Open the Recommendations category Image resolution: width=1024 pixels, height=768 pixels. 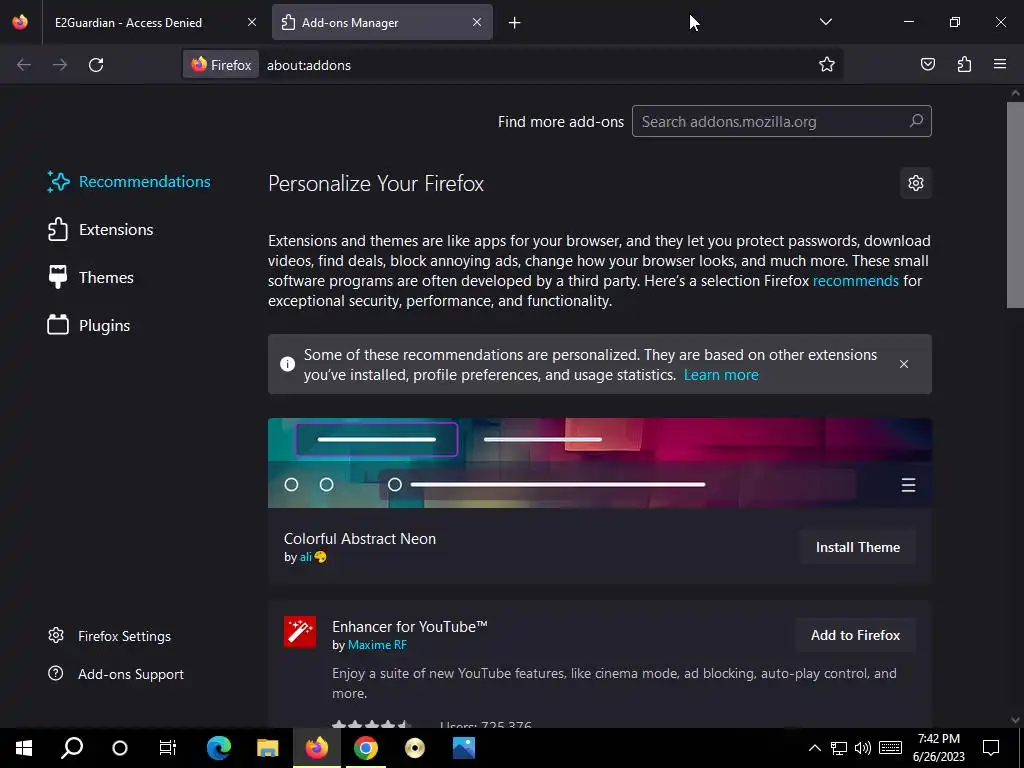click(129, 182)
